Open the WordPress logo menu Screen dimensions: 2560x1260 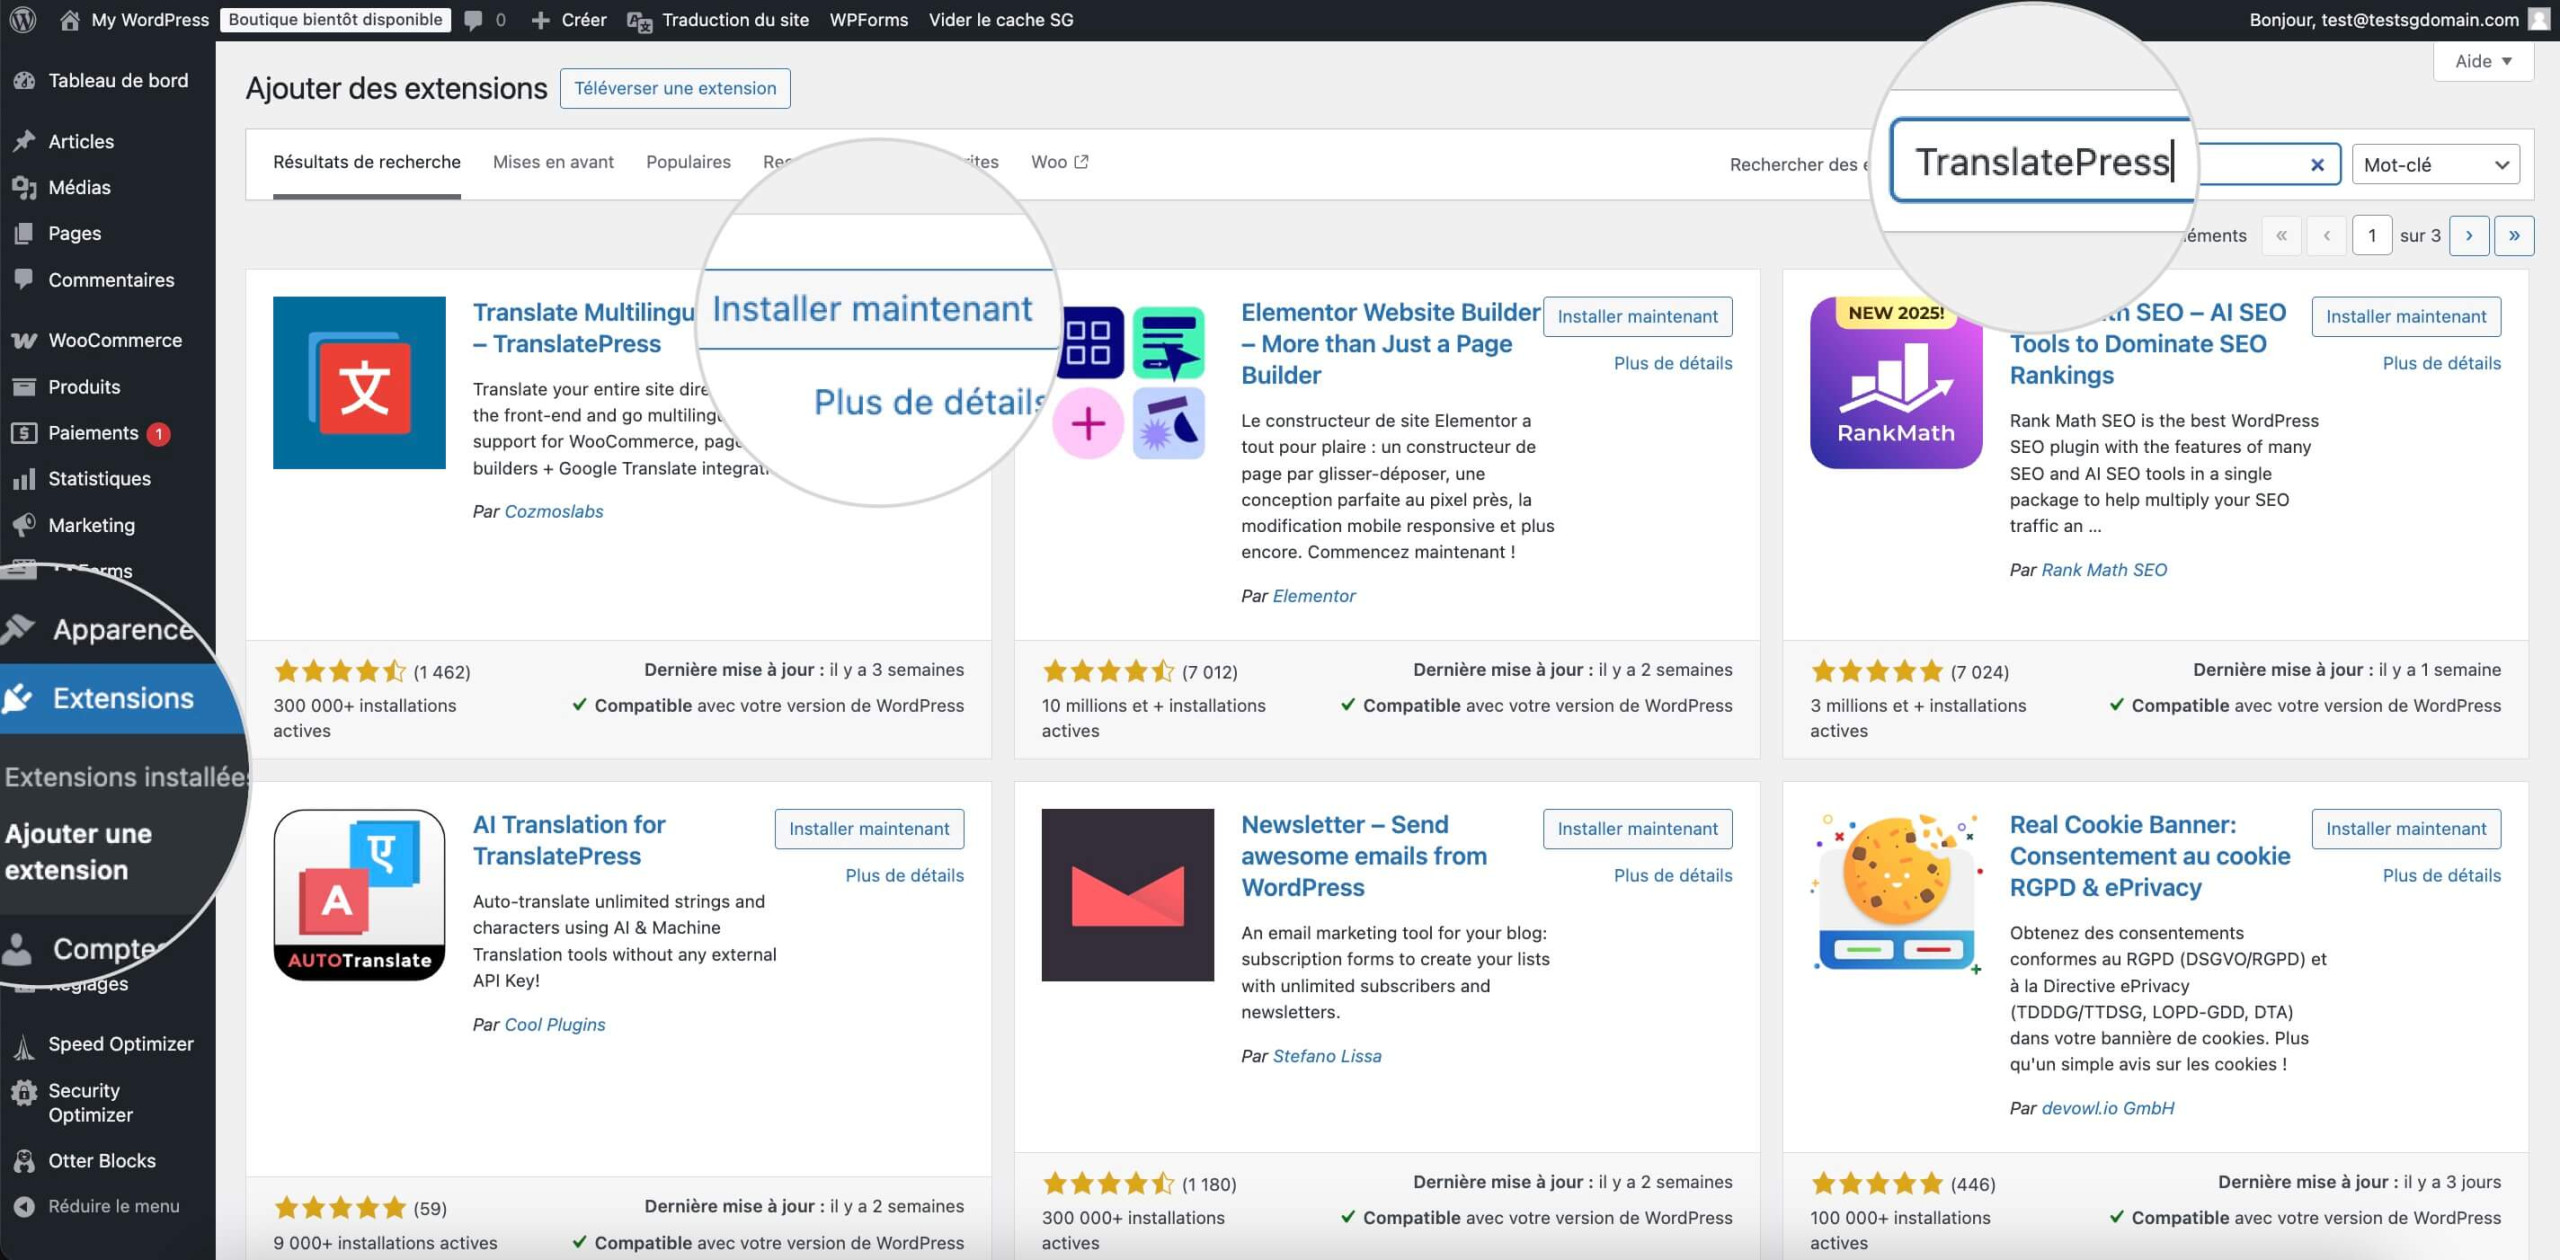tap(23, 20)
